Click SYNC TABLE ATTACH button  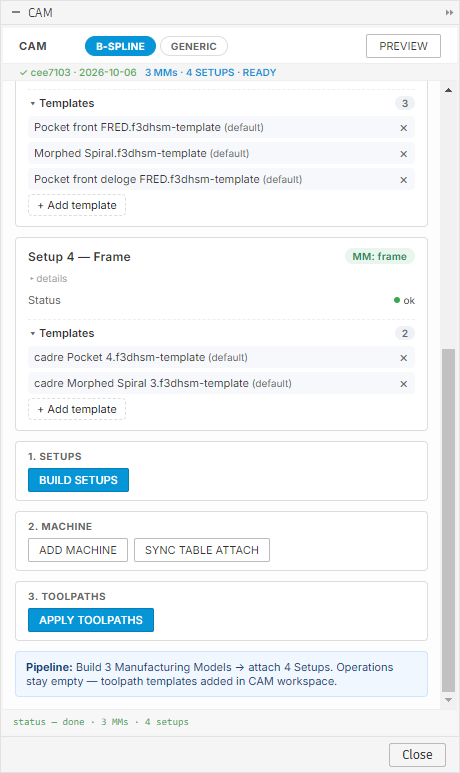click(x=202, y=550)
